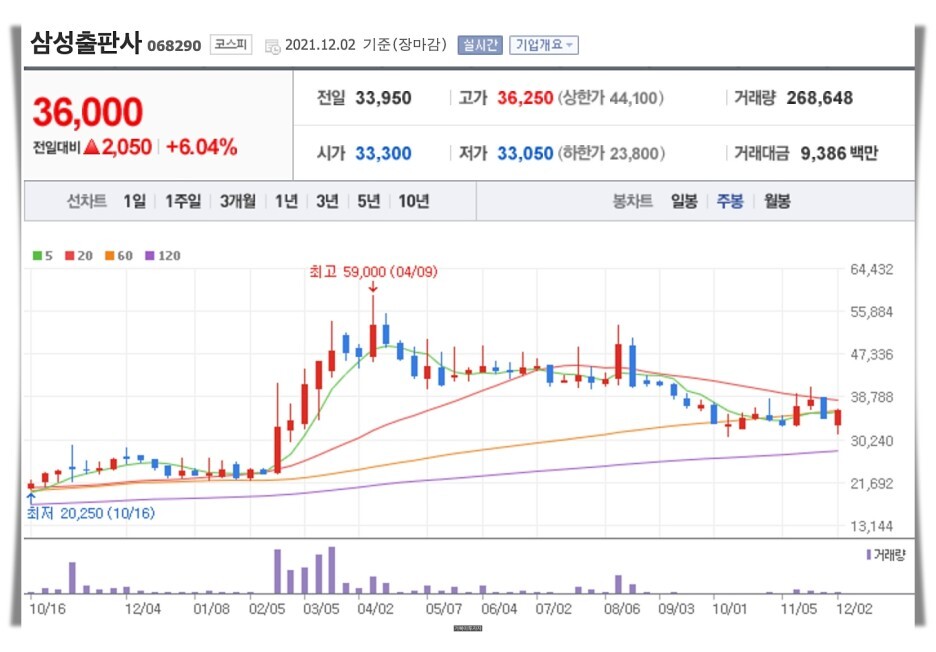
Task: Click the 2021.12.02 기준(장마감) date text
Action: point(365,45)
